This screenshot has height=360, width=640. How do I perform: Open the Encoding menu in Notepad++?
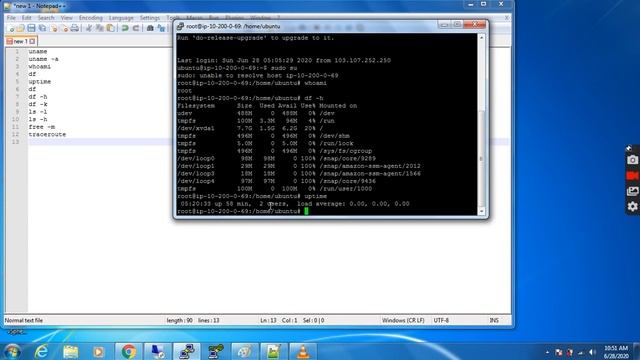pos(91,18)
